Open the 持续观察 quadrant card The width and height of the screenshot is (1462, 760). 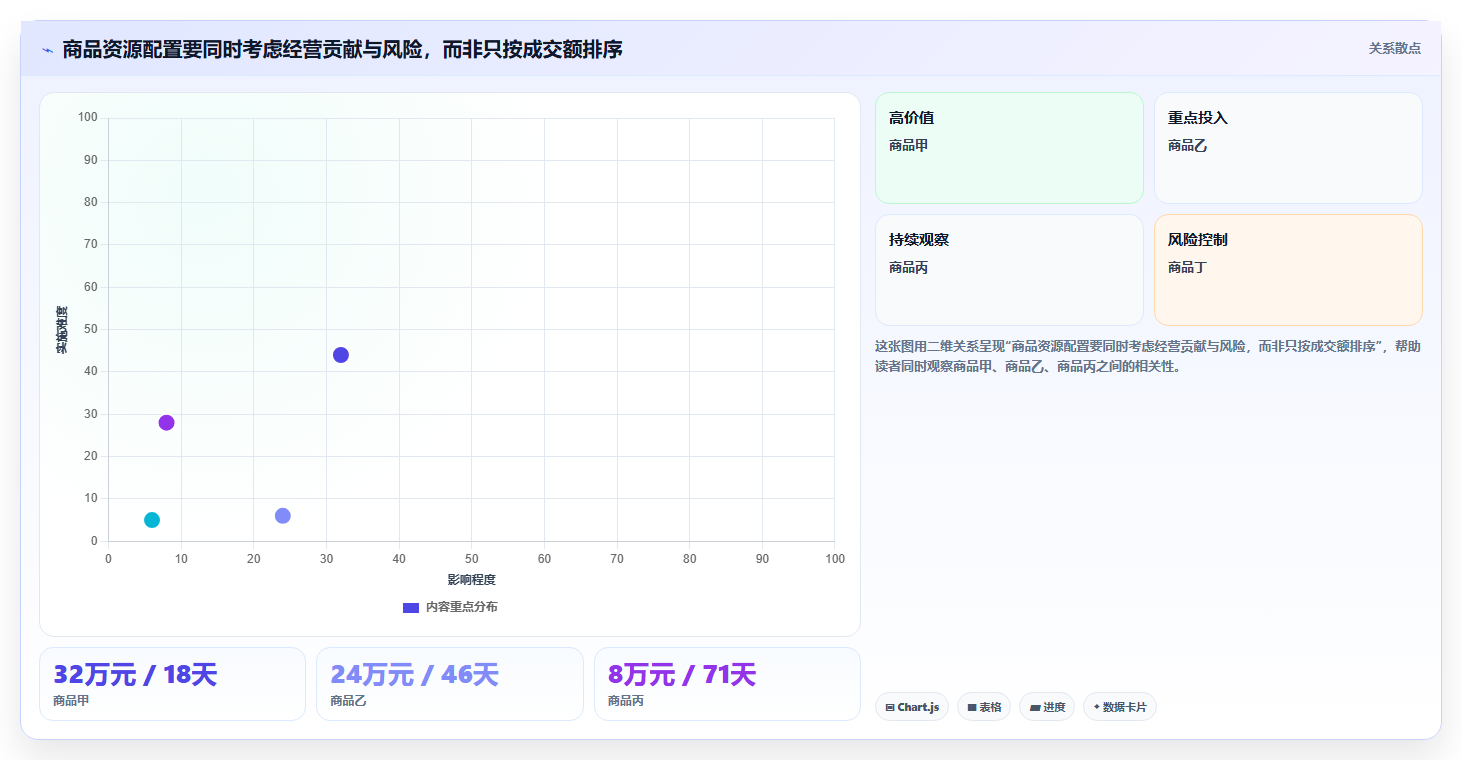[x=1009, y=270]
